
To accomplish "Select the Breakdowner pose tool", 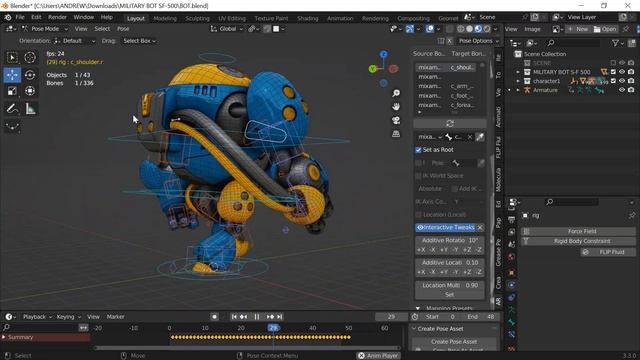I will [12, 127].
